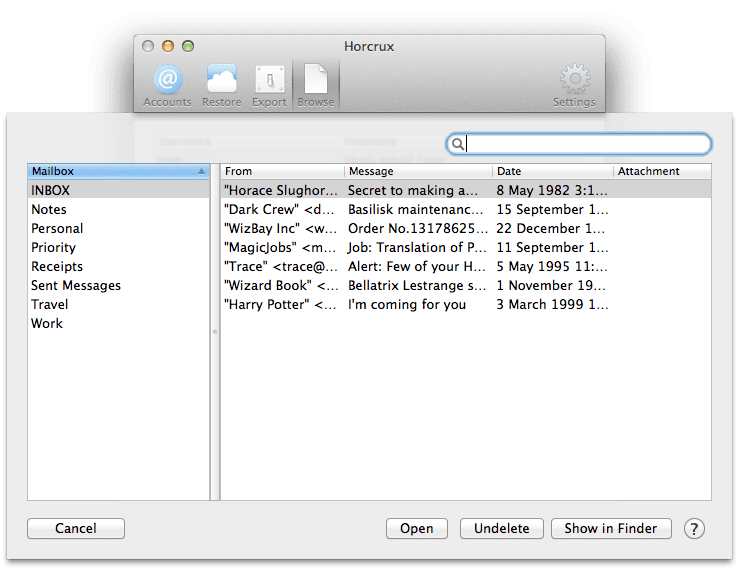Sort messages by From column header
The image size is (739, 570).
tap(282, 171)
